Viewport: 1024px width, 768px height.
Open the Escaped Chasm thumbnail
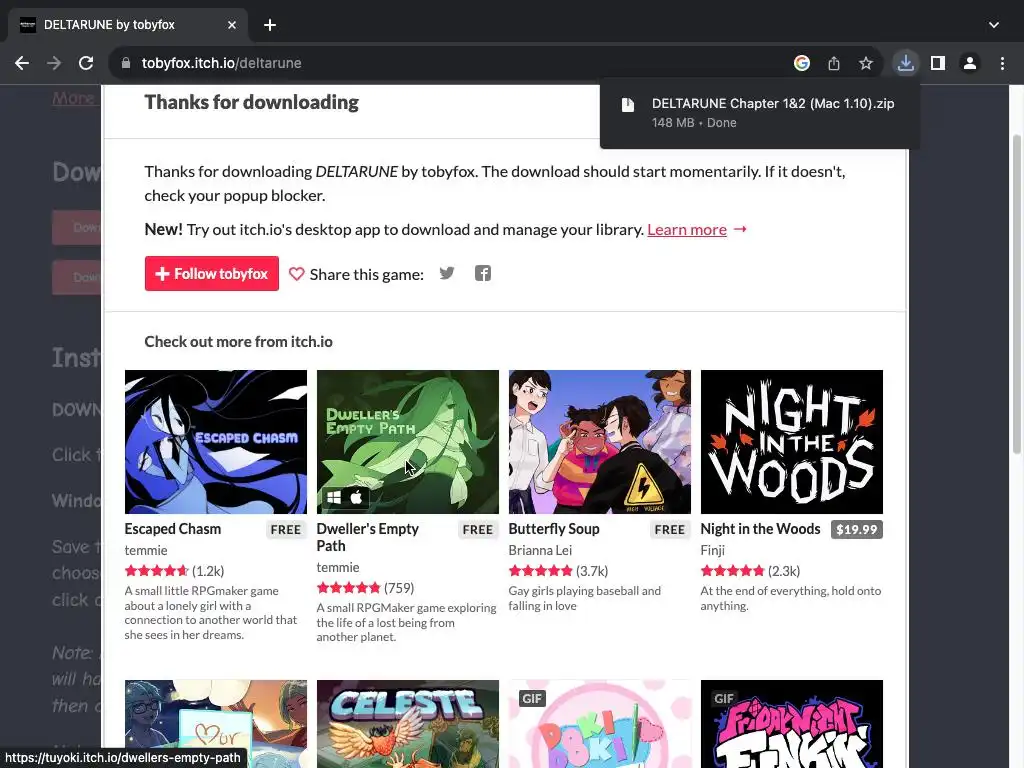[x=216, y=442]
